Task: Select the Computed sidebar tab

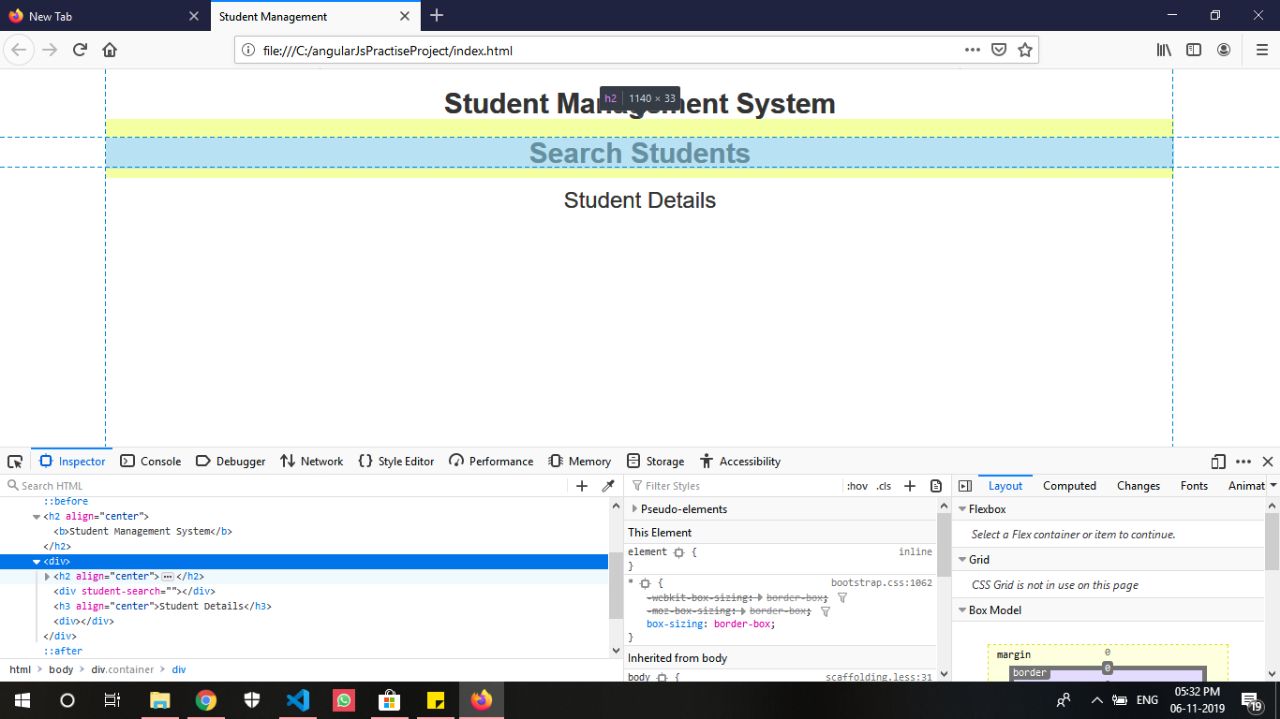Action: 1070,486
